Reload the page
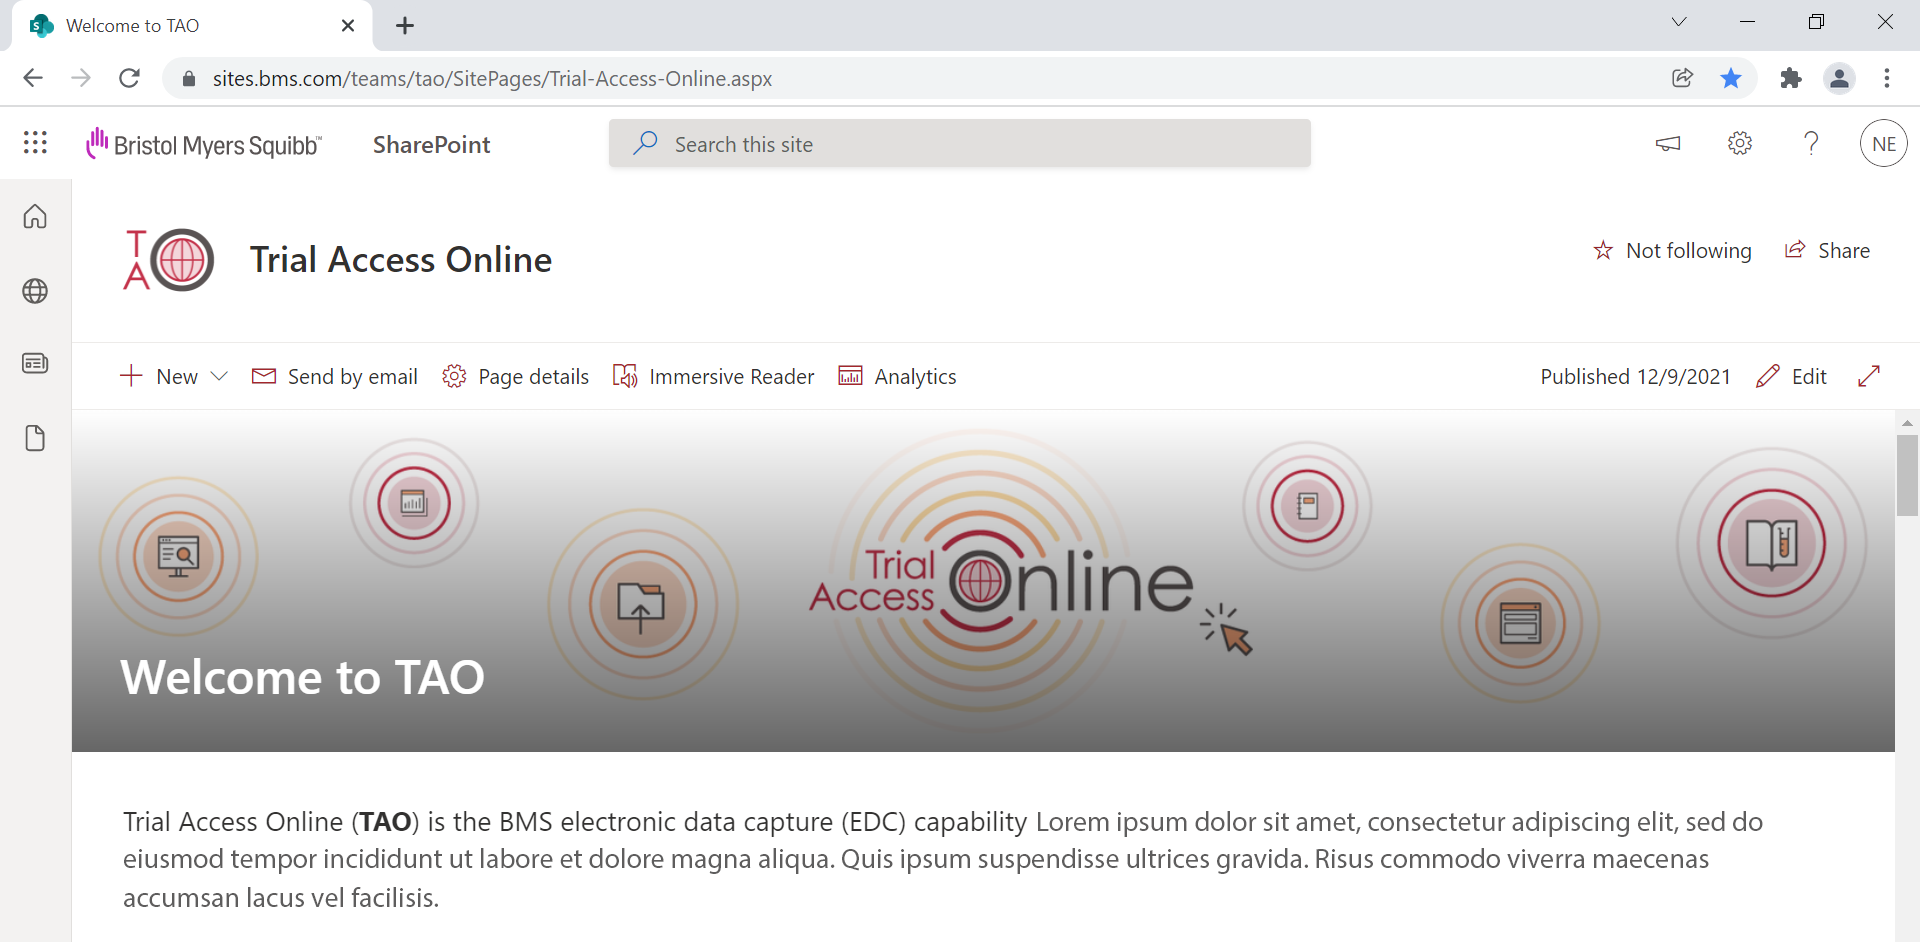This screenshot has width=1920, height=942. [129, 78]
